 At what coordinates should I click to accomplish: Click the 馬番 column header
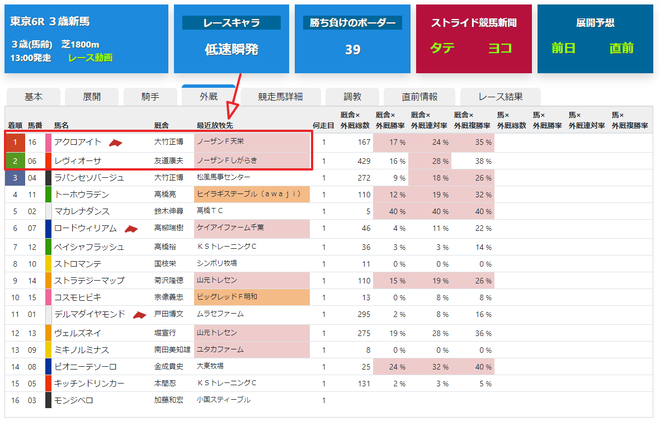35,125
